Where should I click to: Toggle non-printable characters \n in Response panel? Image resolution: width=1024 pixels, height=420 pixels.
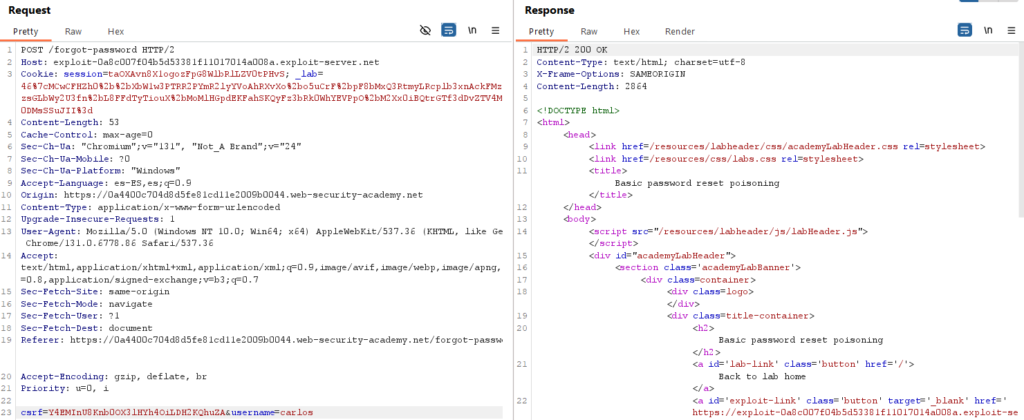988,30
